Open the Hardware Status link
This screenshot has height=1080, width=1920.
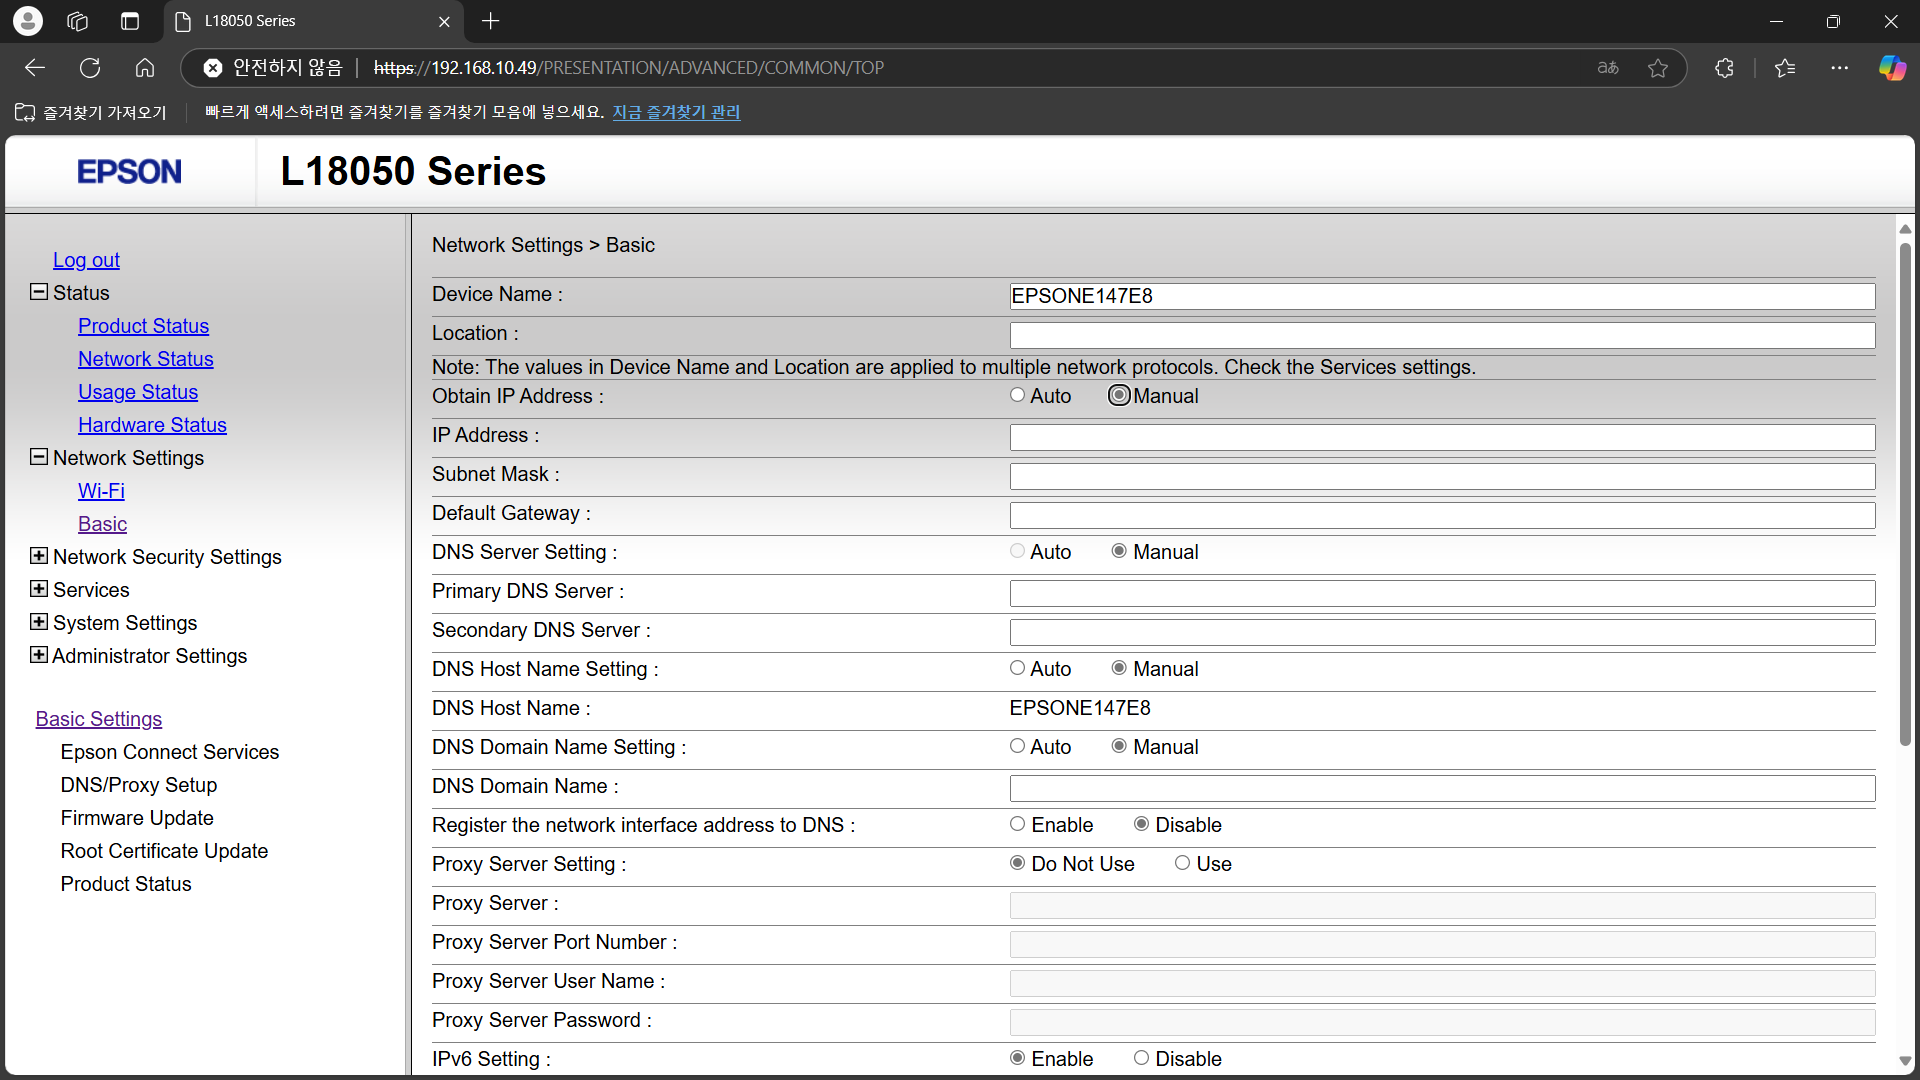point(152,425)
